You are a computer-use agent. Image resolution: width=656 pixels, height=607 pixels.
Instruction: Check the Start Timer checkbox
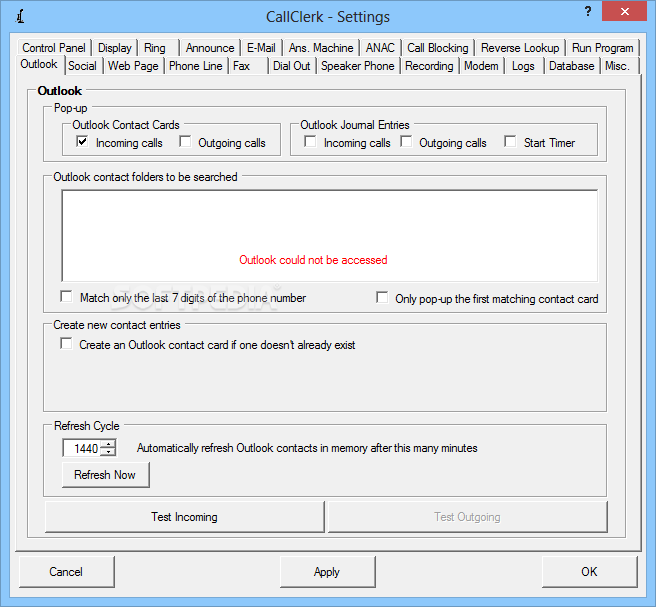(510, 141)
